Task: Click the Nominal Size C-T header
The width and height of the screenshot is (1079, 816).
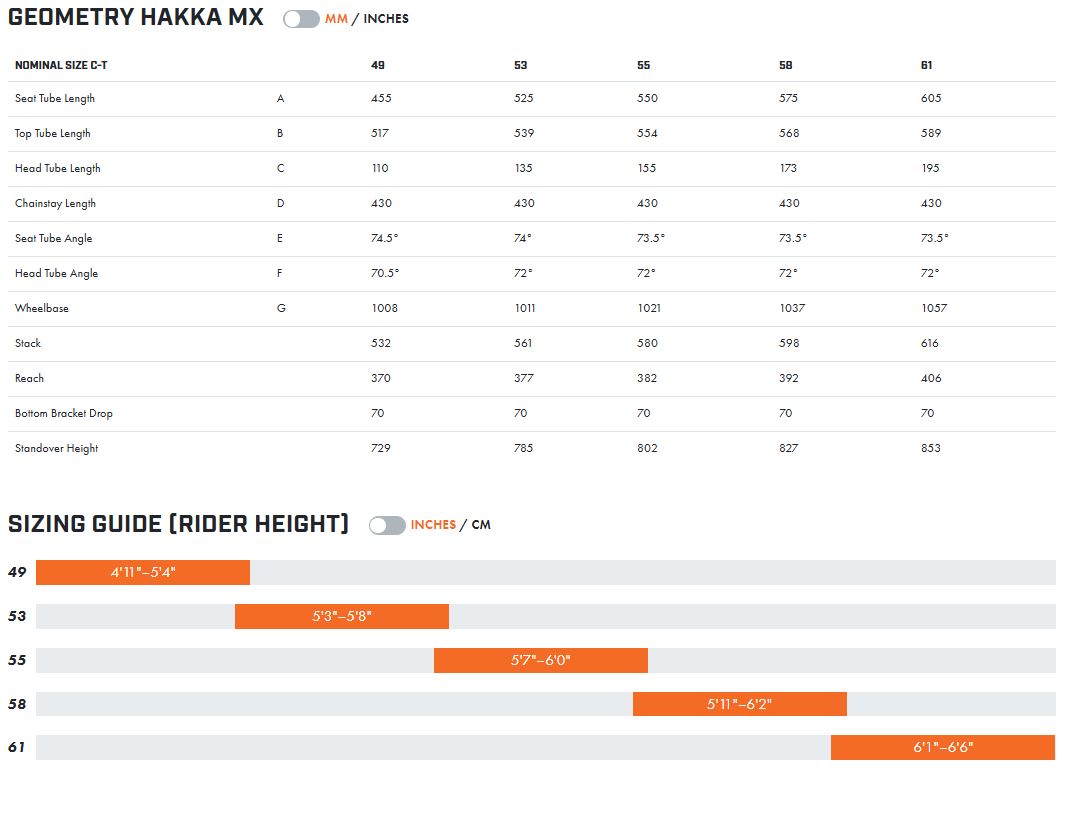Action: [59, 65]
